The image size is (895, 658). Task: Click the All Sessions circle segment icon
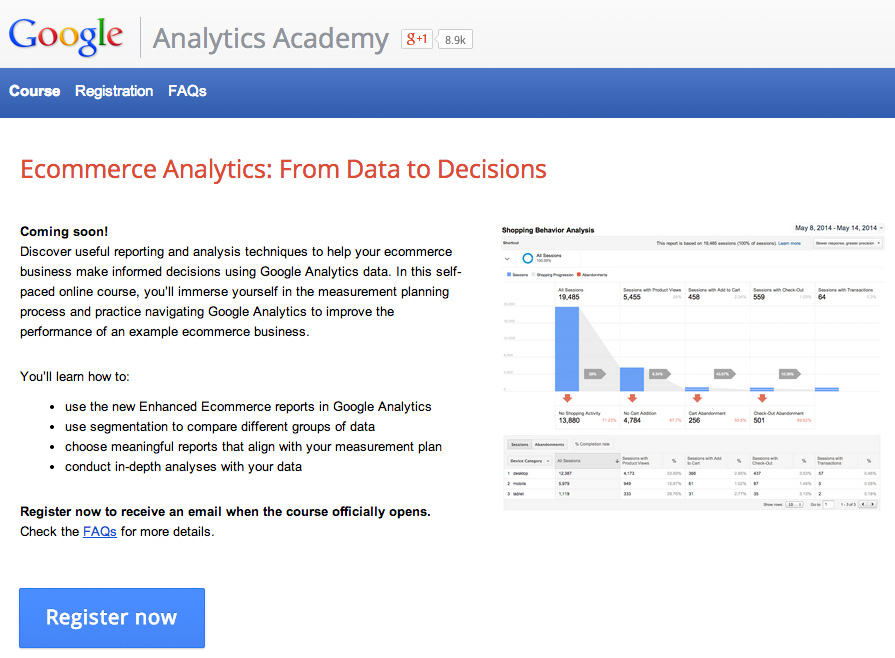(527, 258)
